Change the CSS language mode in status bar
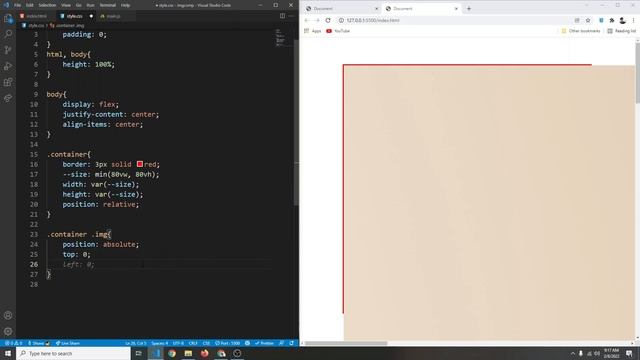The image size is (640, 360). pos(206,343)
